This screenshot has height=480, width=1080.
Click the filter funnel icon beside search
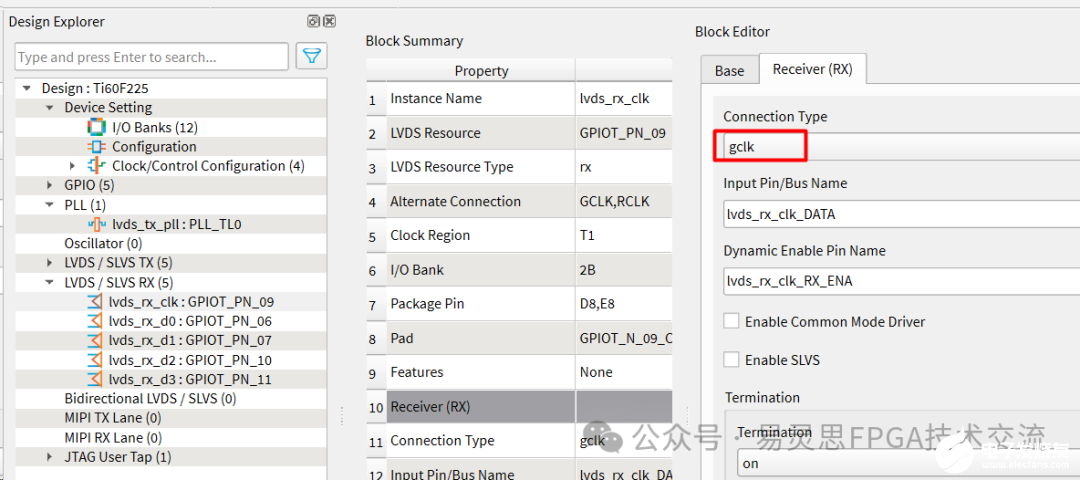312,57
